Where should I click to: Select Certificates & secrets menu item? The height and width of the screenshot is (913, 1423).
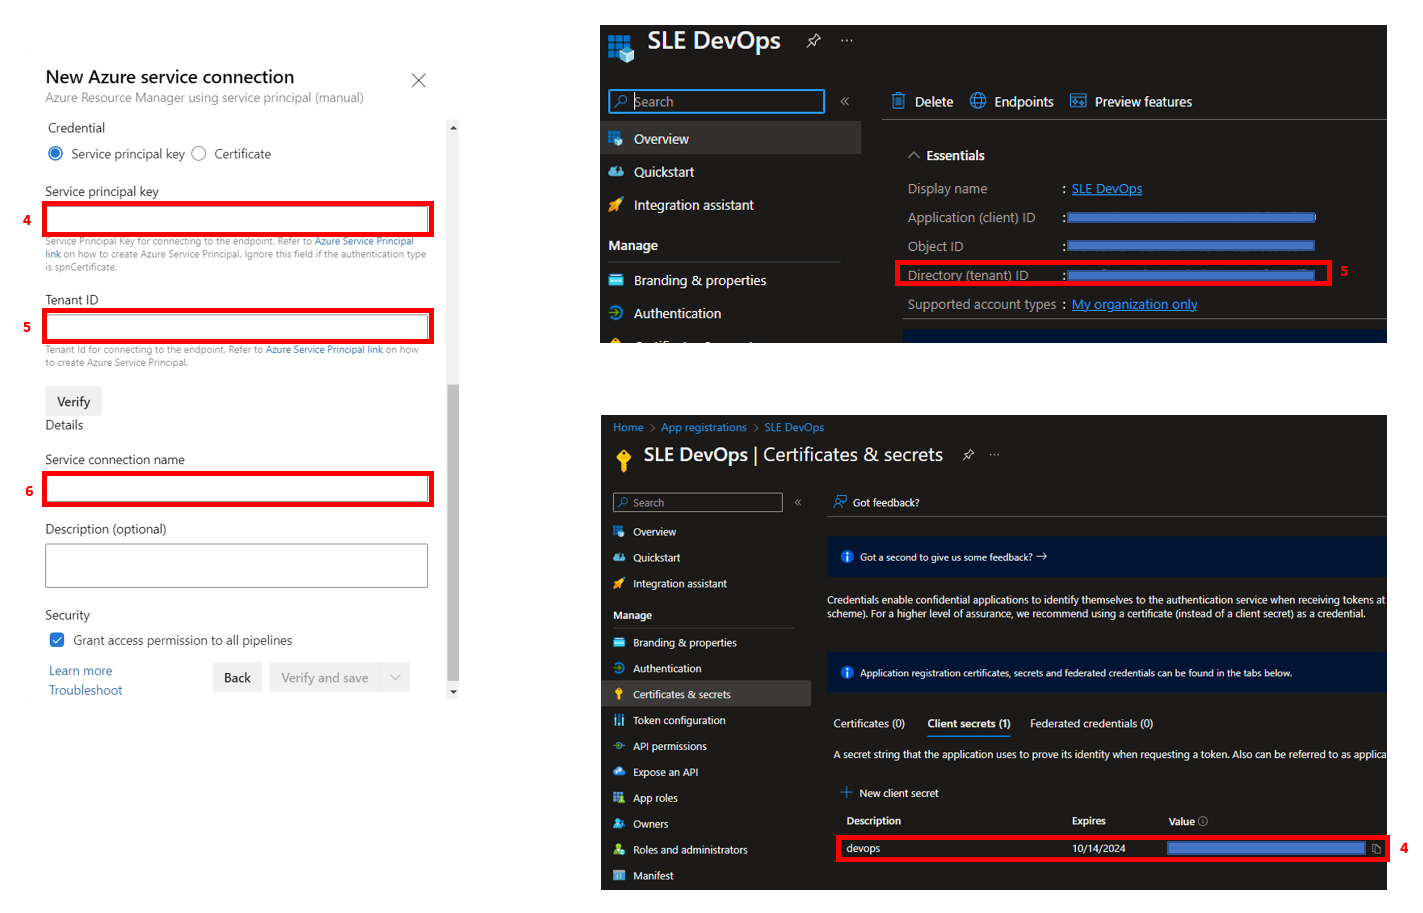[706, 694]
